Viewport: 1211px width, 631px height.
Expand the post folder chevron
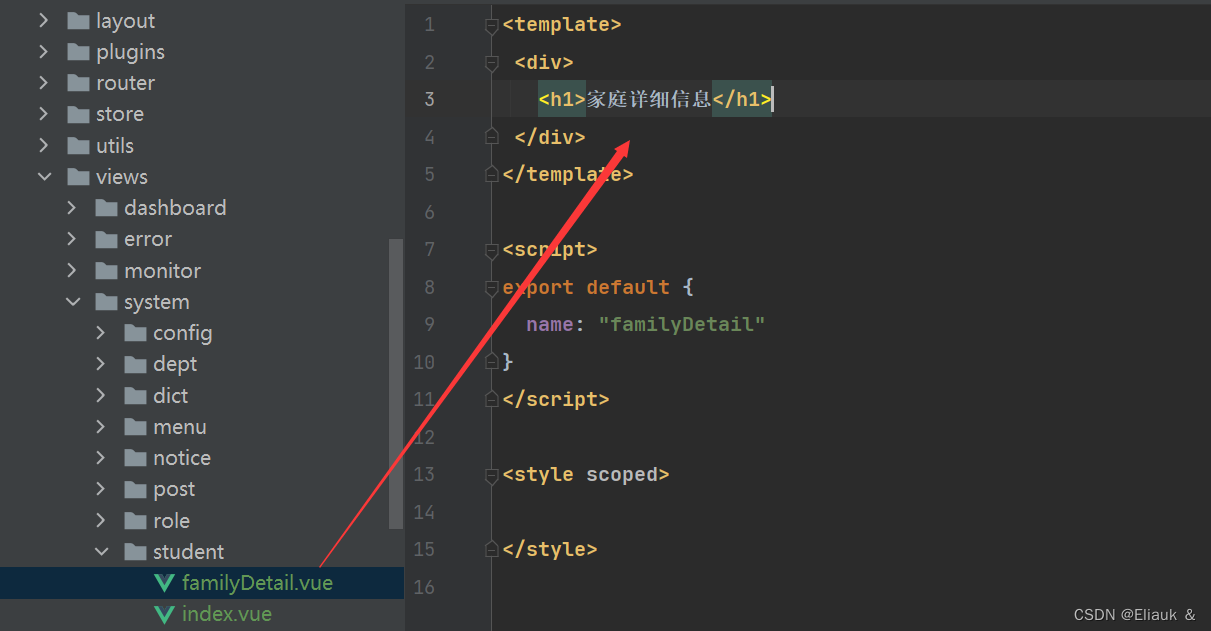(100, 489)
